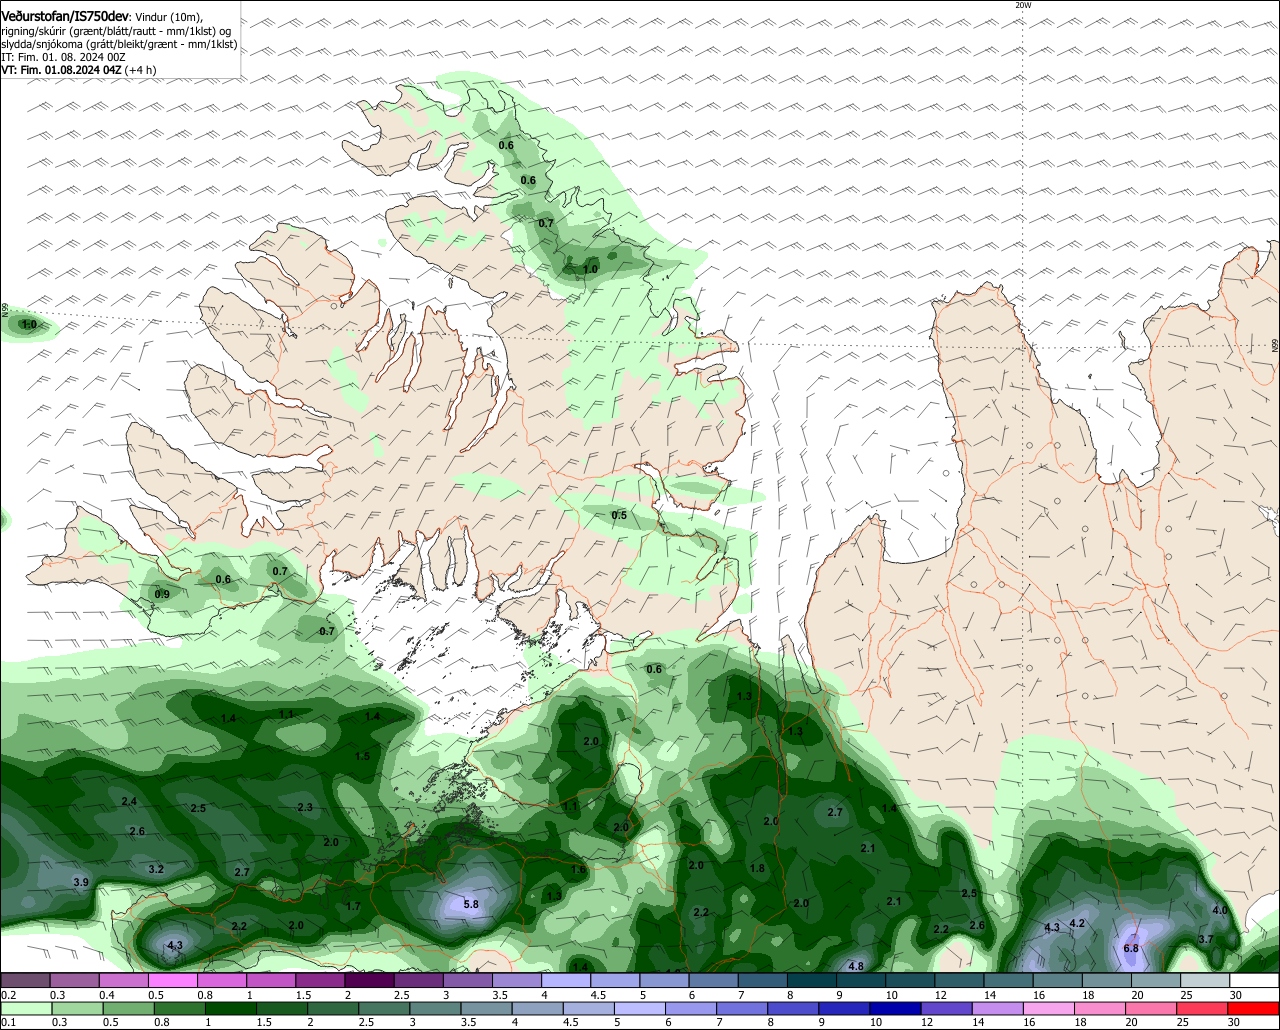The width and height of the screenshot is (1280, 1030).
Task: Click the 3.7 precipitation value on the map
Action: pos(1206,939)
